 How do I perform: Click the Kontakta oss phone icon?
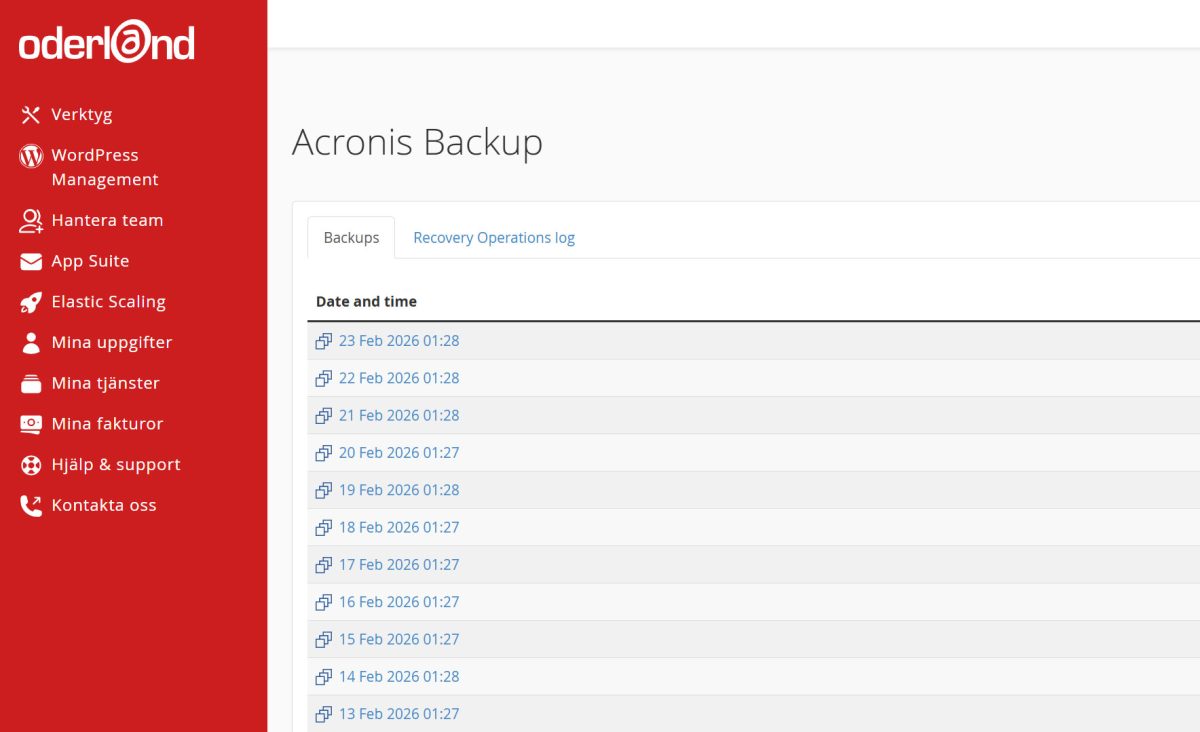click(31, 506)
